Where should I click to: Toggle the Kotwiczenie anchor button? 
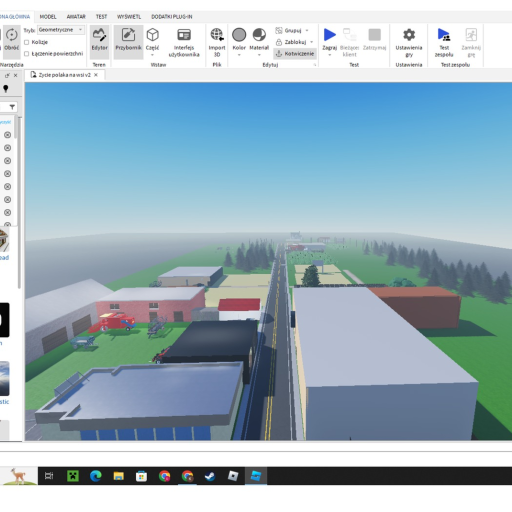(x=295, y=54)
